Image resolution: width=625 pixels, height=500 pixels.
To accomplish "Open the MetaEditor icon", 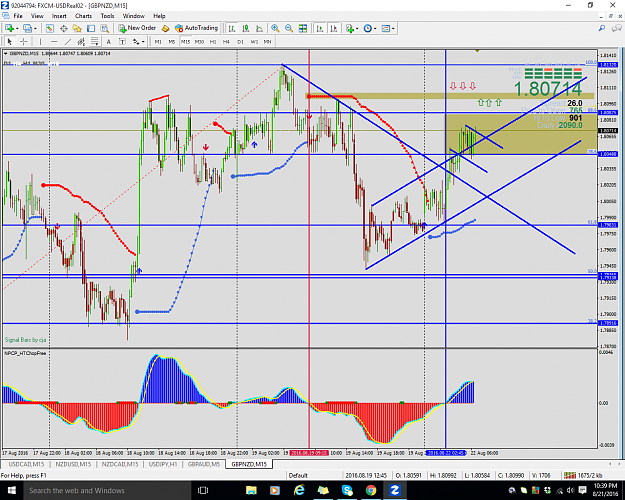I will [x=165, y=28].
